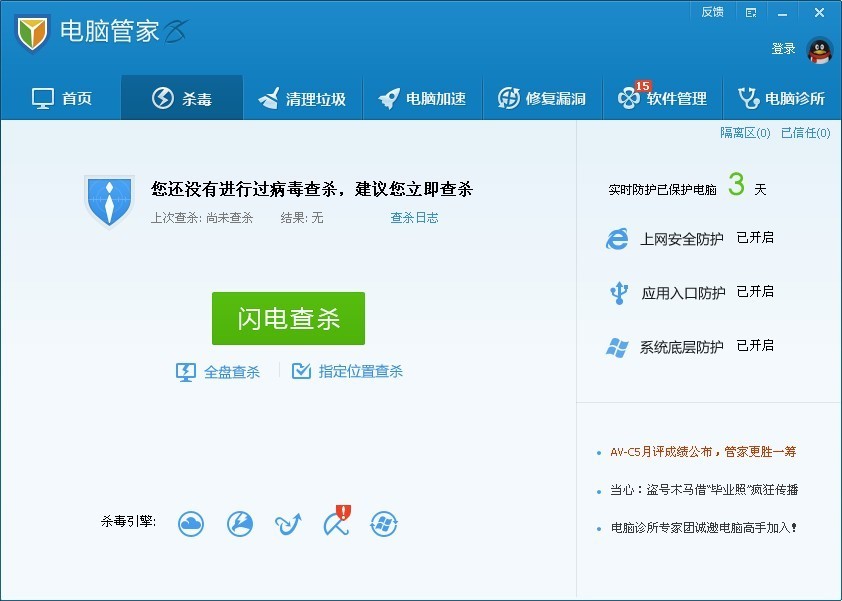Image resolution: width=842 pixels, height=601 pixels.
Task: Click the umbrella engine icon with warning
Action: [337, 521]
